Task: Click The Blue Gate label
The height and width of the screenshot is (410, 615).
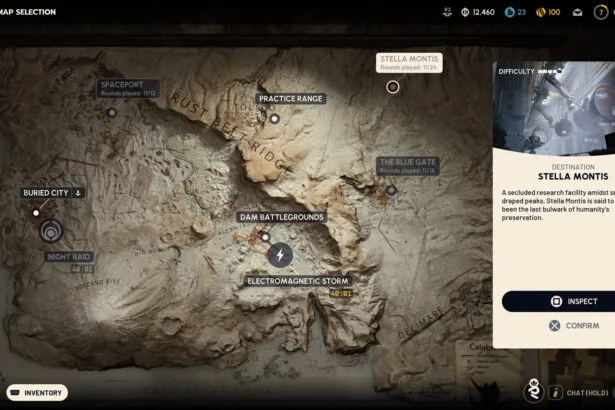Action: coord(408,166)
